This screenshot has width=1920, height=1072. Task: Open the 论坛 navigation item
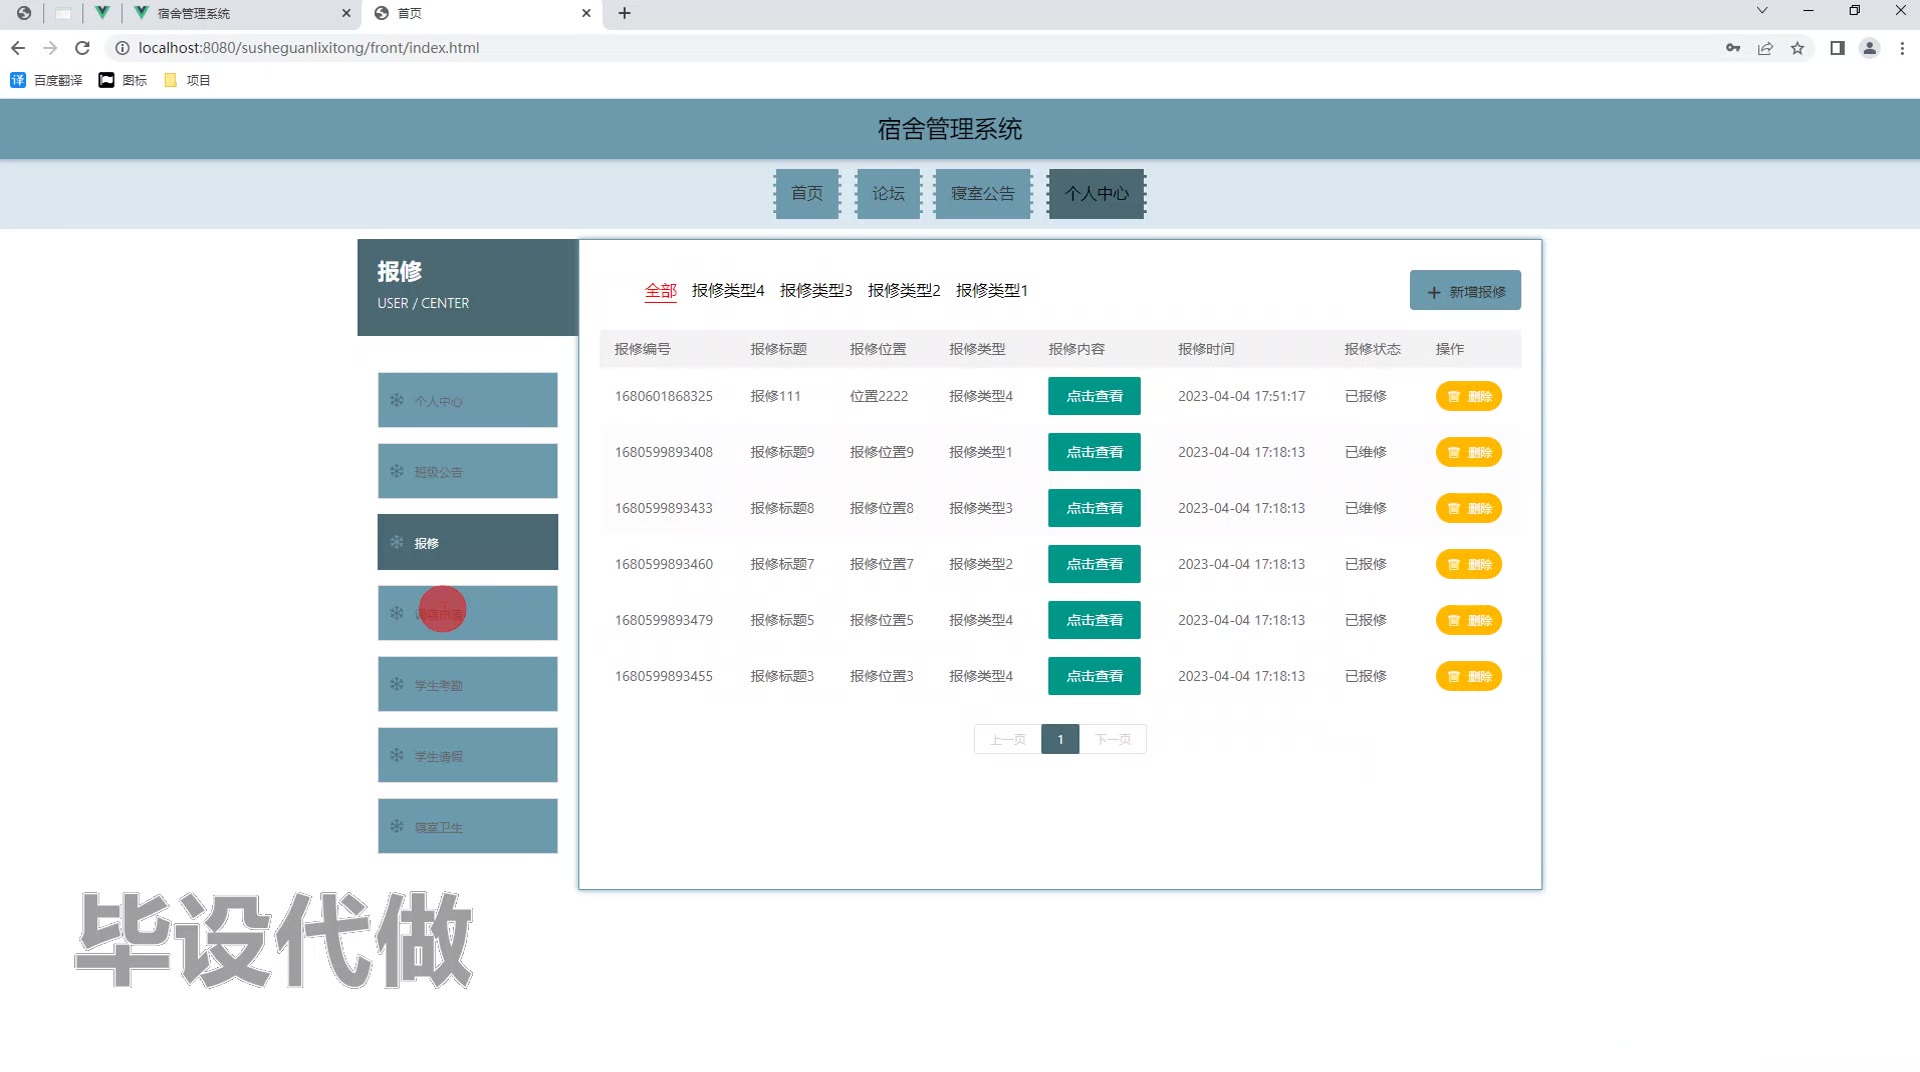pyautogui.click(x=888, y=194)
